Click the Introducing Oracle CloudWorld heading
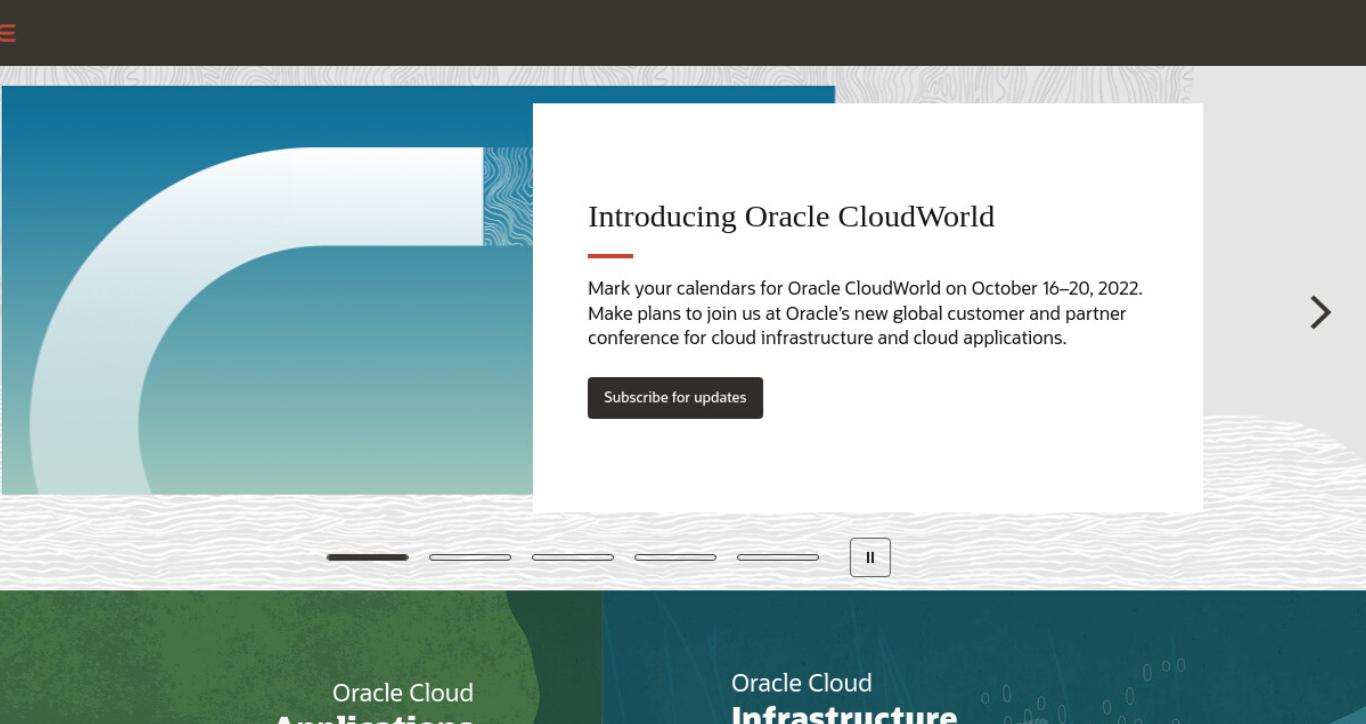This screenshot has height=724, width=1366. [791, 216]
